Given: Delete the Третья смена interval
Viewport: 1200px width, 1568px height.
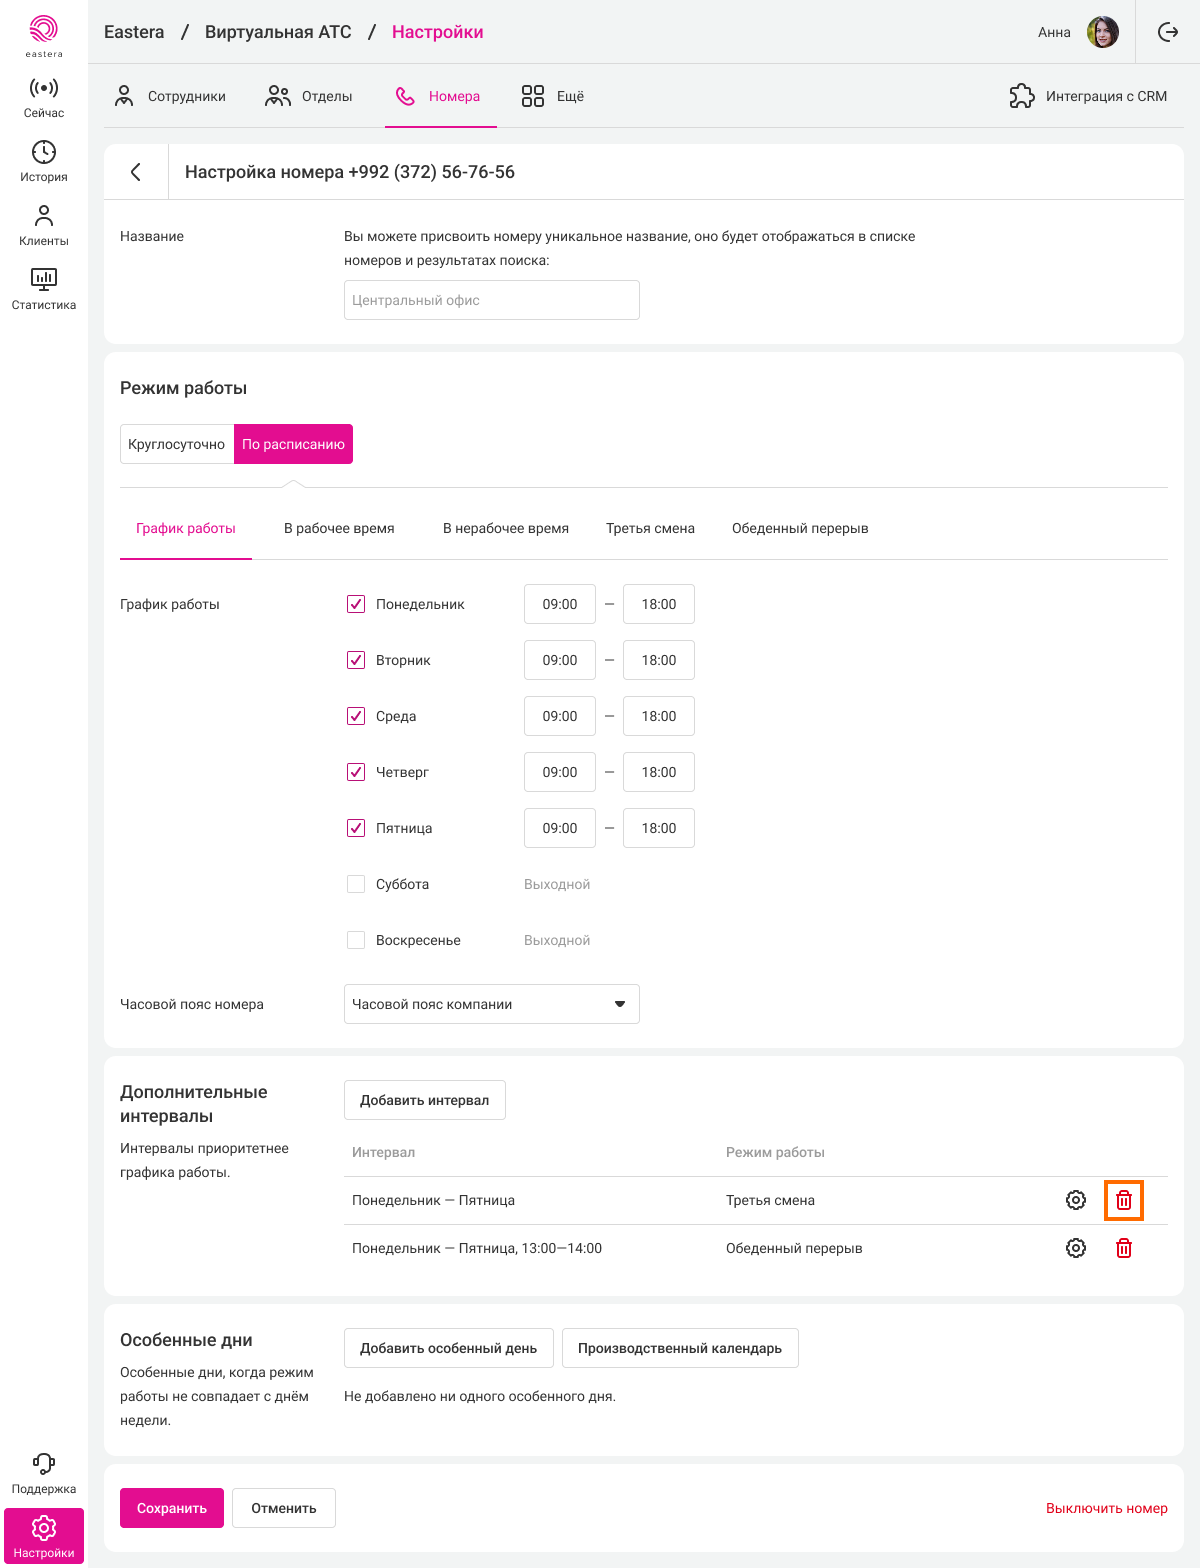Looking at the screenshot, I should (1124, 1200).
